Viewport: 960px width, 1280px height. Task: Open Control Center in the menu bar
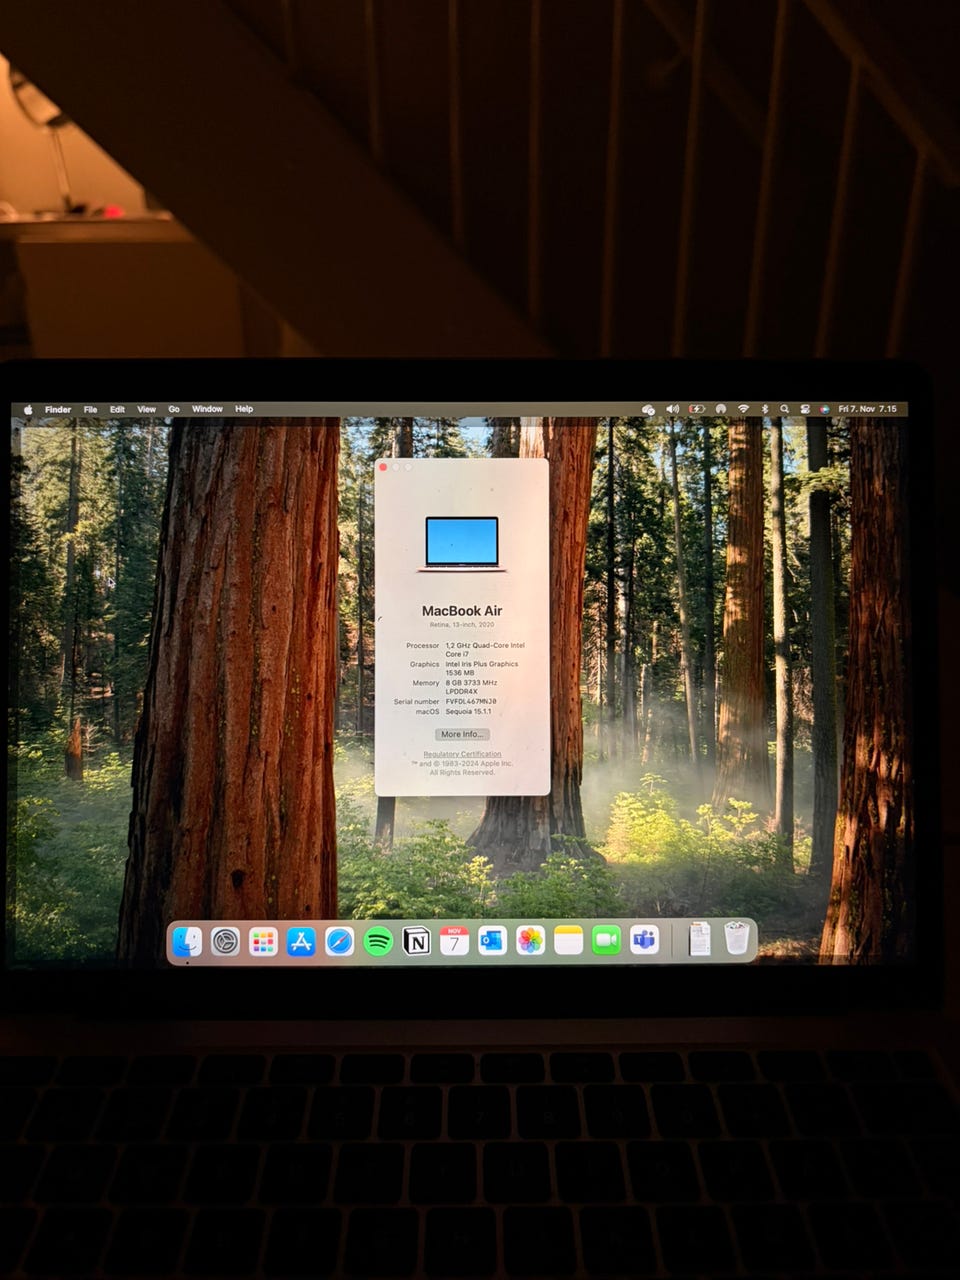(x=804, y=409)
